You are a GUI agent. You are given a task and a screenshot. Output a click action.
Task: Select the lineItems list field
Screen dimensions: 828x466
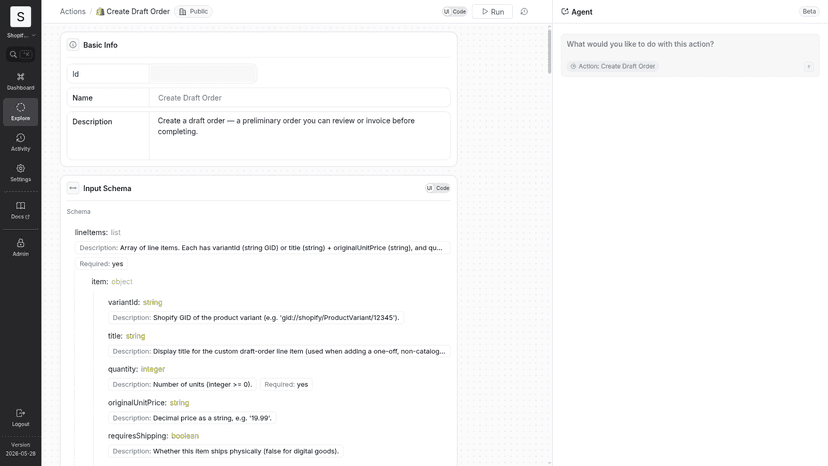pyautogui.click(x=98, y=232)
